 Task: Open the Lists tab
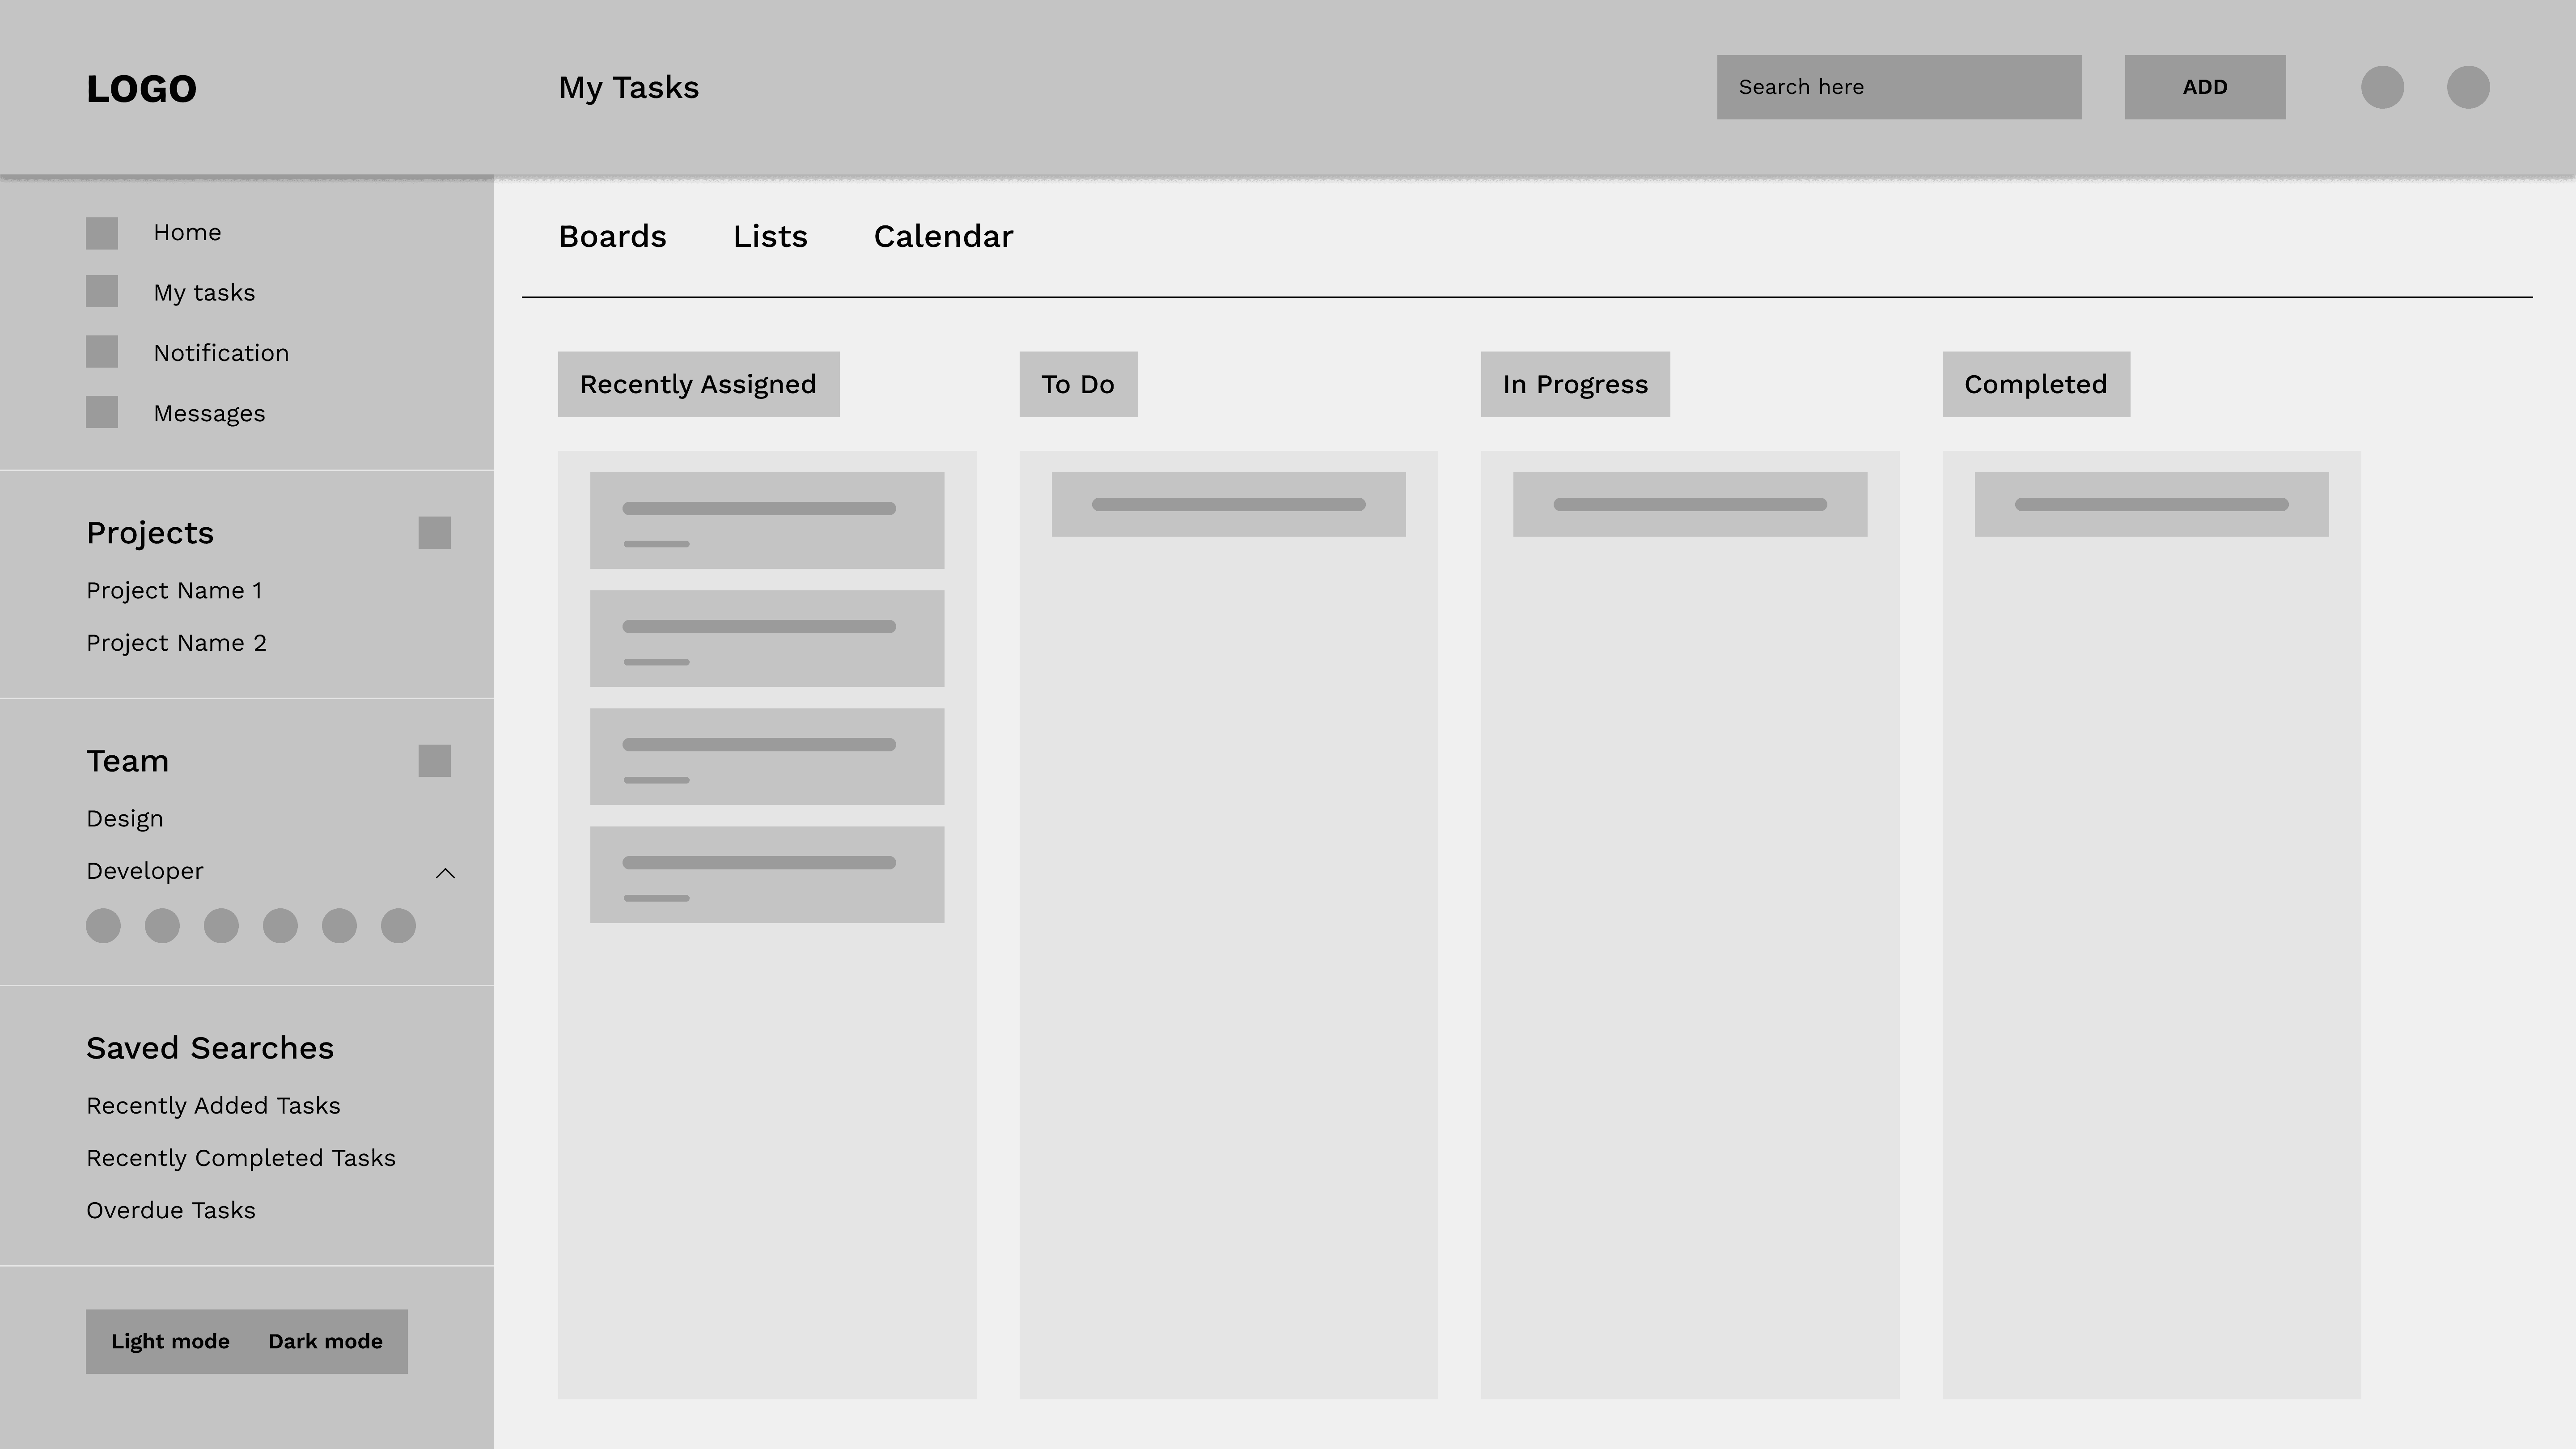pyautogui.click(x=770, y=237)
